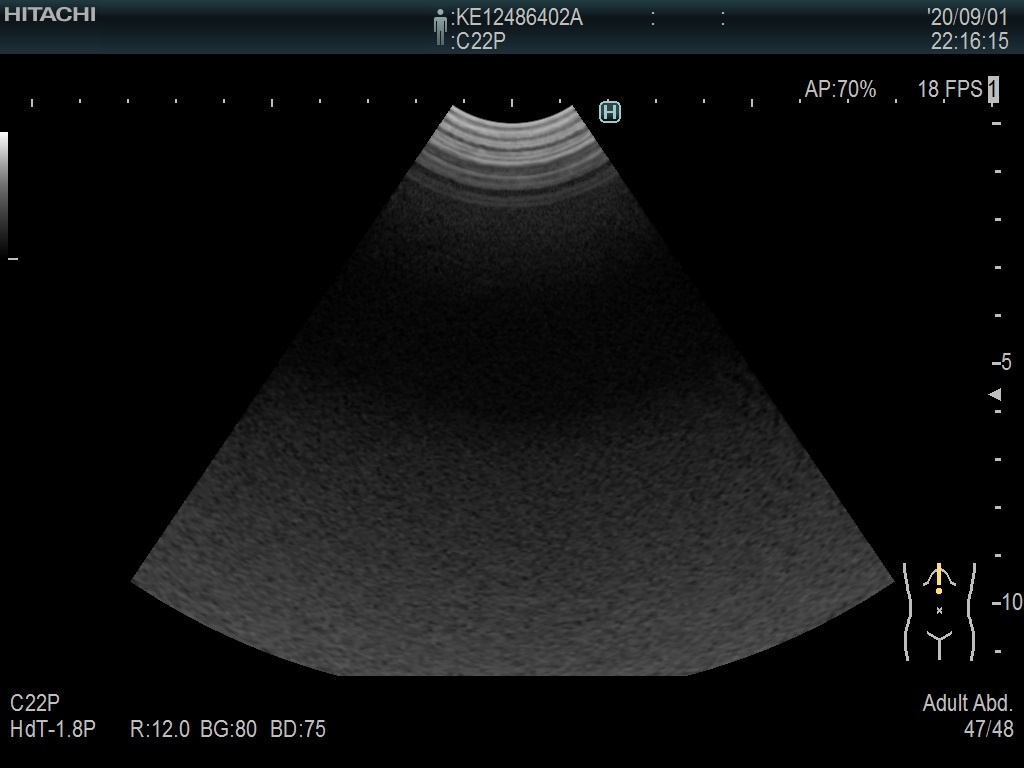The height and width of the screenshot is (768, 1024).
Task: Click the 10 cm depth scale mark
Action: click(1007, 602)
